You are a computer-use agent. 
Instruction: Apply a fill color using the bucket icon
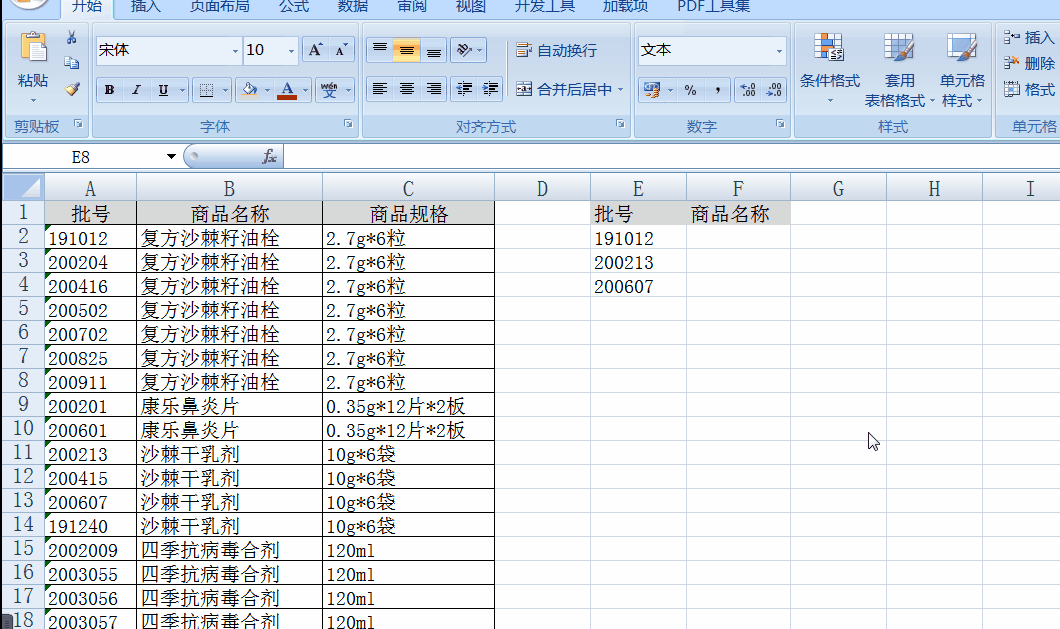(248, 89)
